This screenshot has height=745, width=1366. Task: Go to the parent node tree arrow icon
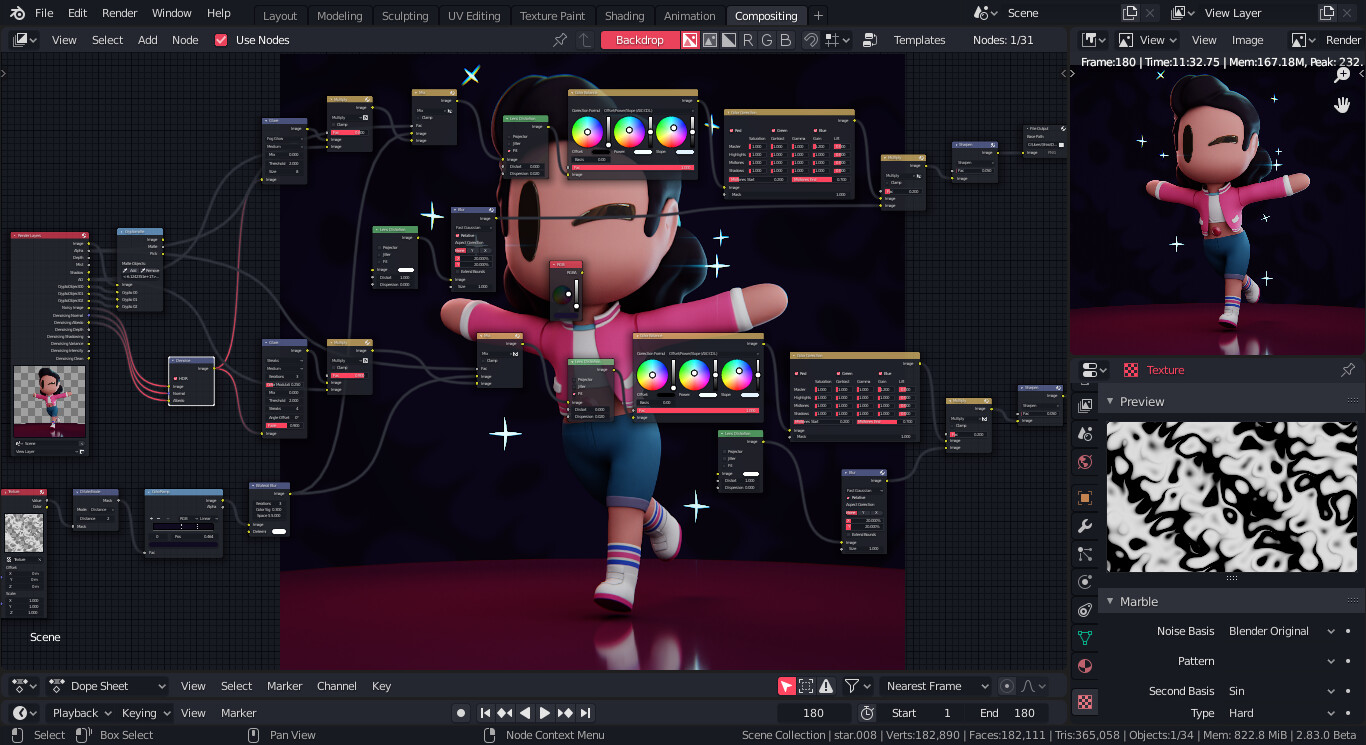click(x=585, y=40)
